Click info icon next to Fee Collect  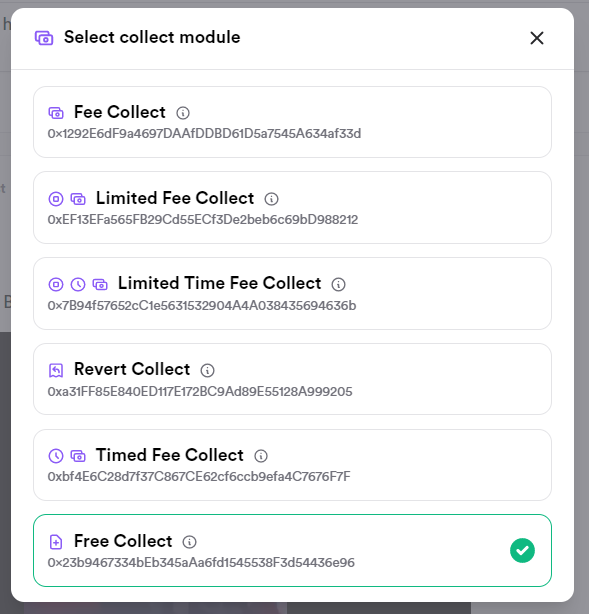(183, 113)
